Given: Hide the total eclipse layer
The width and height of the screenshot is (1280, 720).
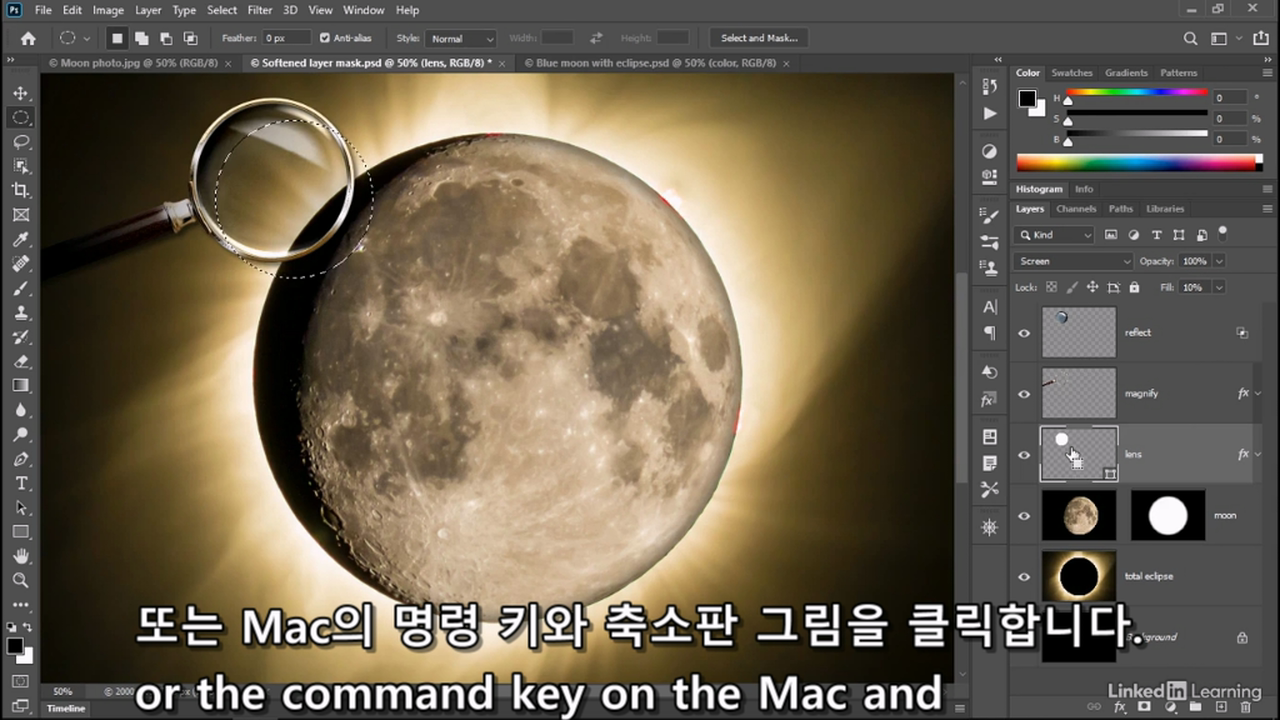Looking at the screenshot, I should (x=1024, y=577).
